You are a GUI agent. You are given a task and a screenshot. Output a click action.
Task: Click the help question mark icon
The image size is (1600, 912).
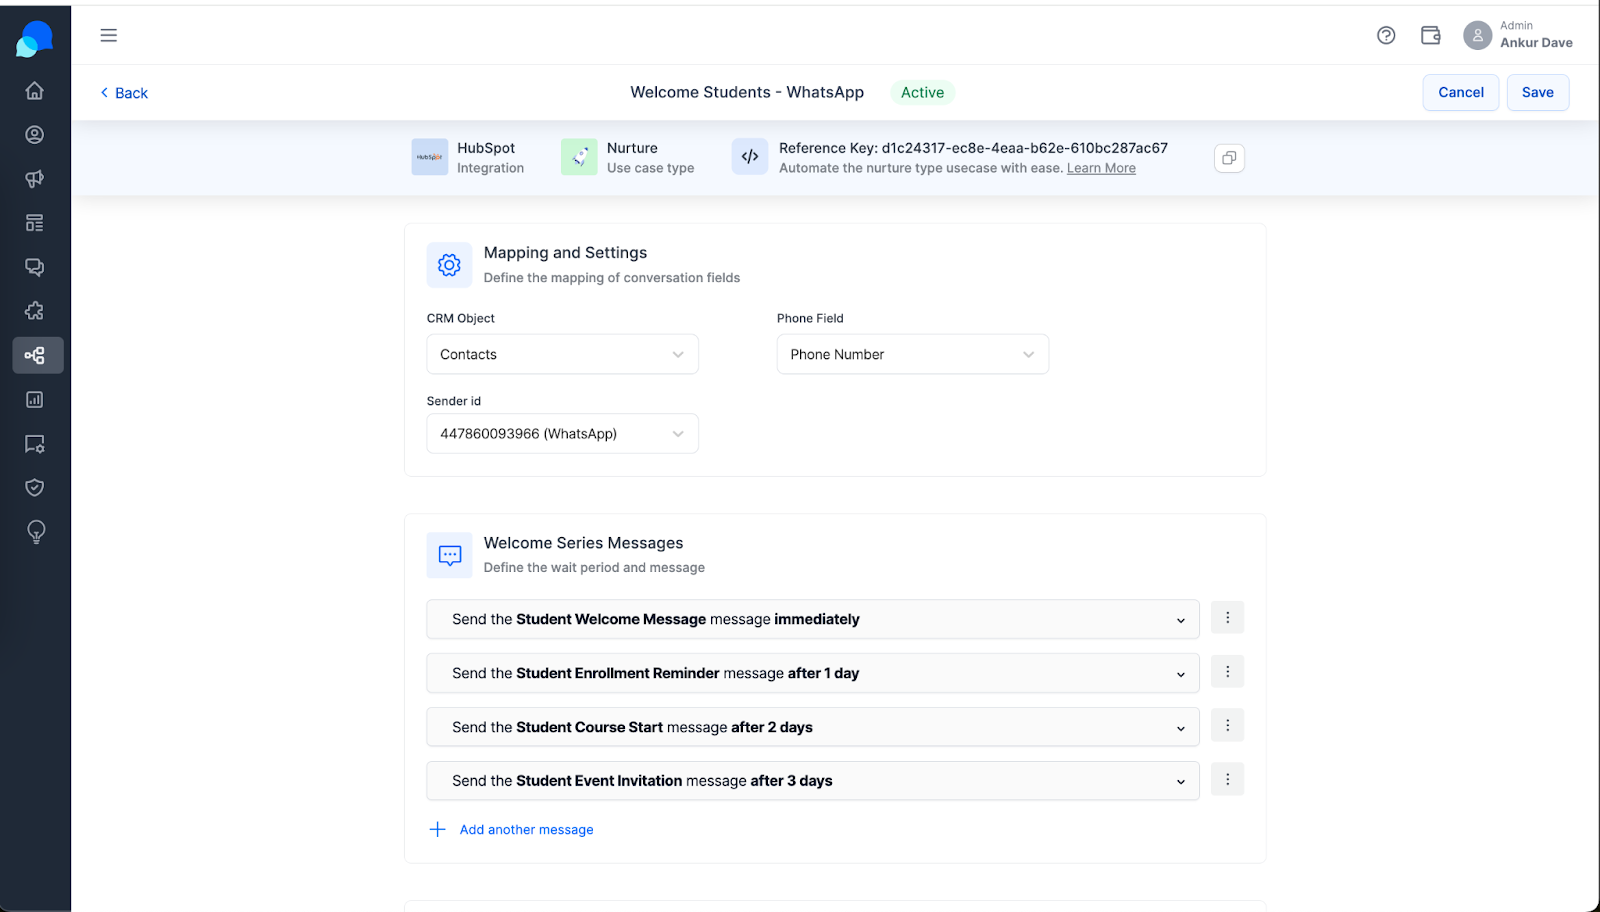point(1386,35)
